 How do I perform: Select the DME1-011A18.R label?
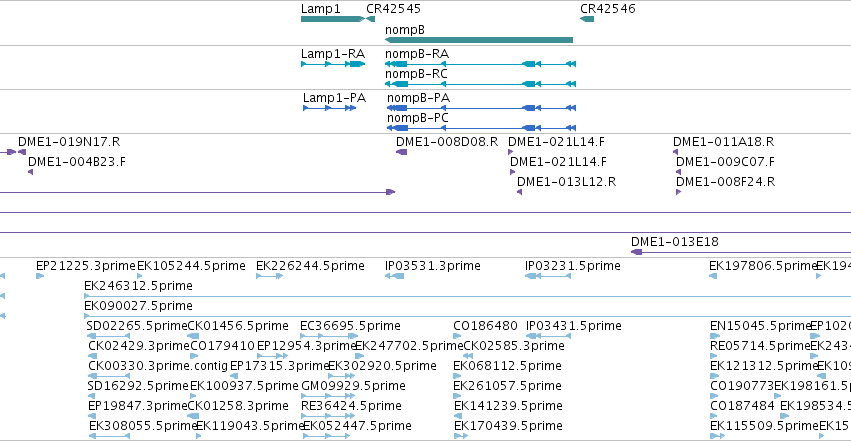pyautogui.click(x=723, y=142)
